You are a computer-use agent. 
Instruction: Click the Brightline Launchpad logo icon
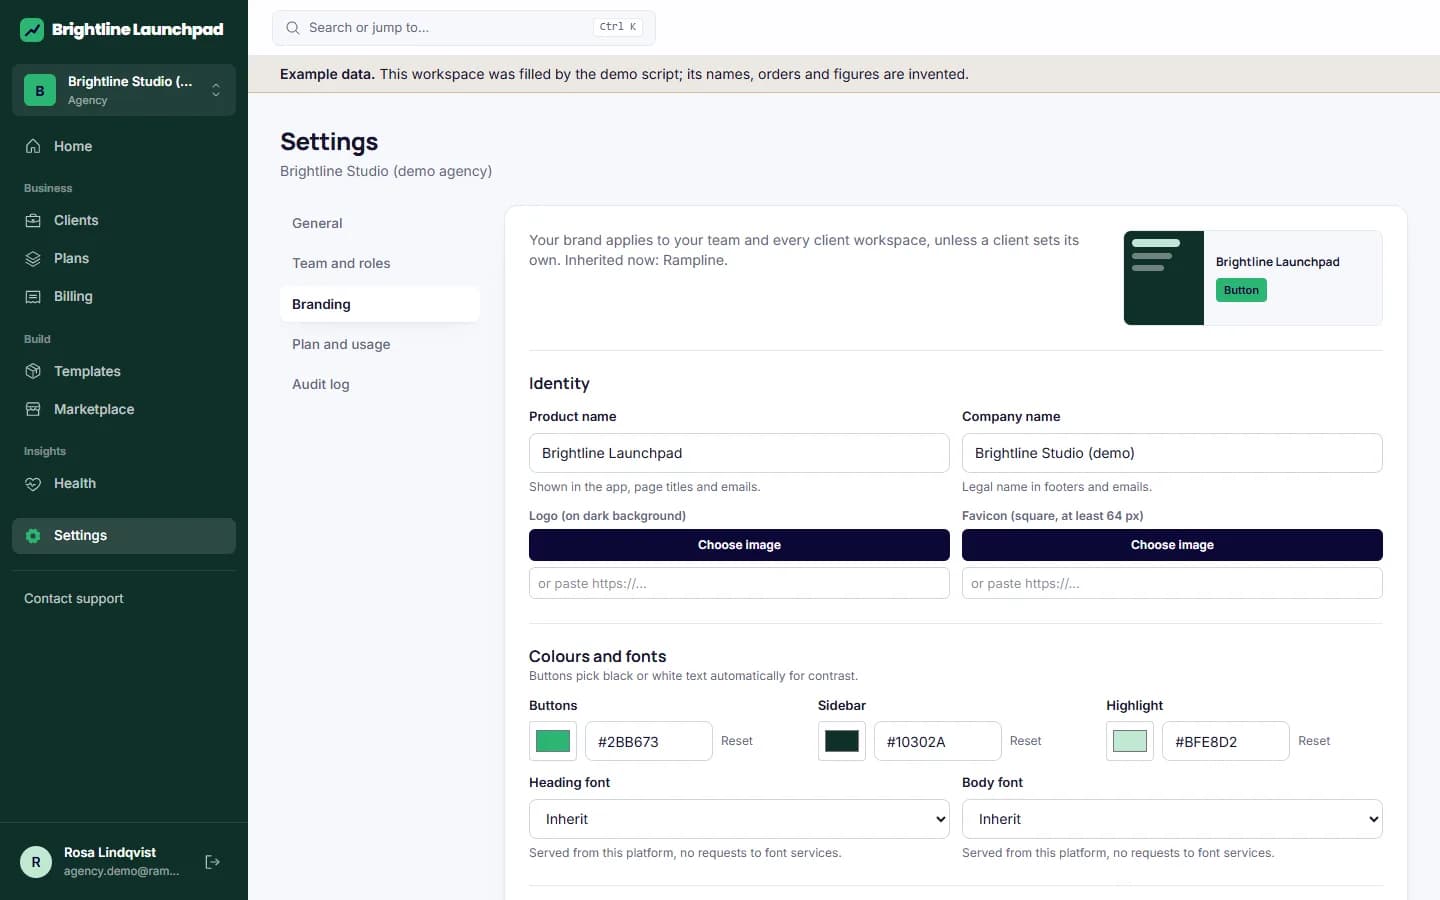click(x=32, y=29)
